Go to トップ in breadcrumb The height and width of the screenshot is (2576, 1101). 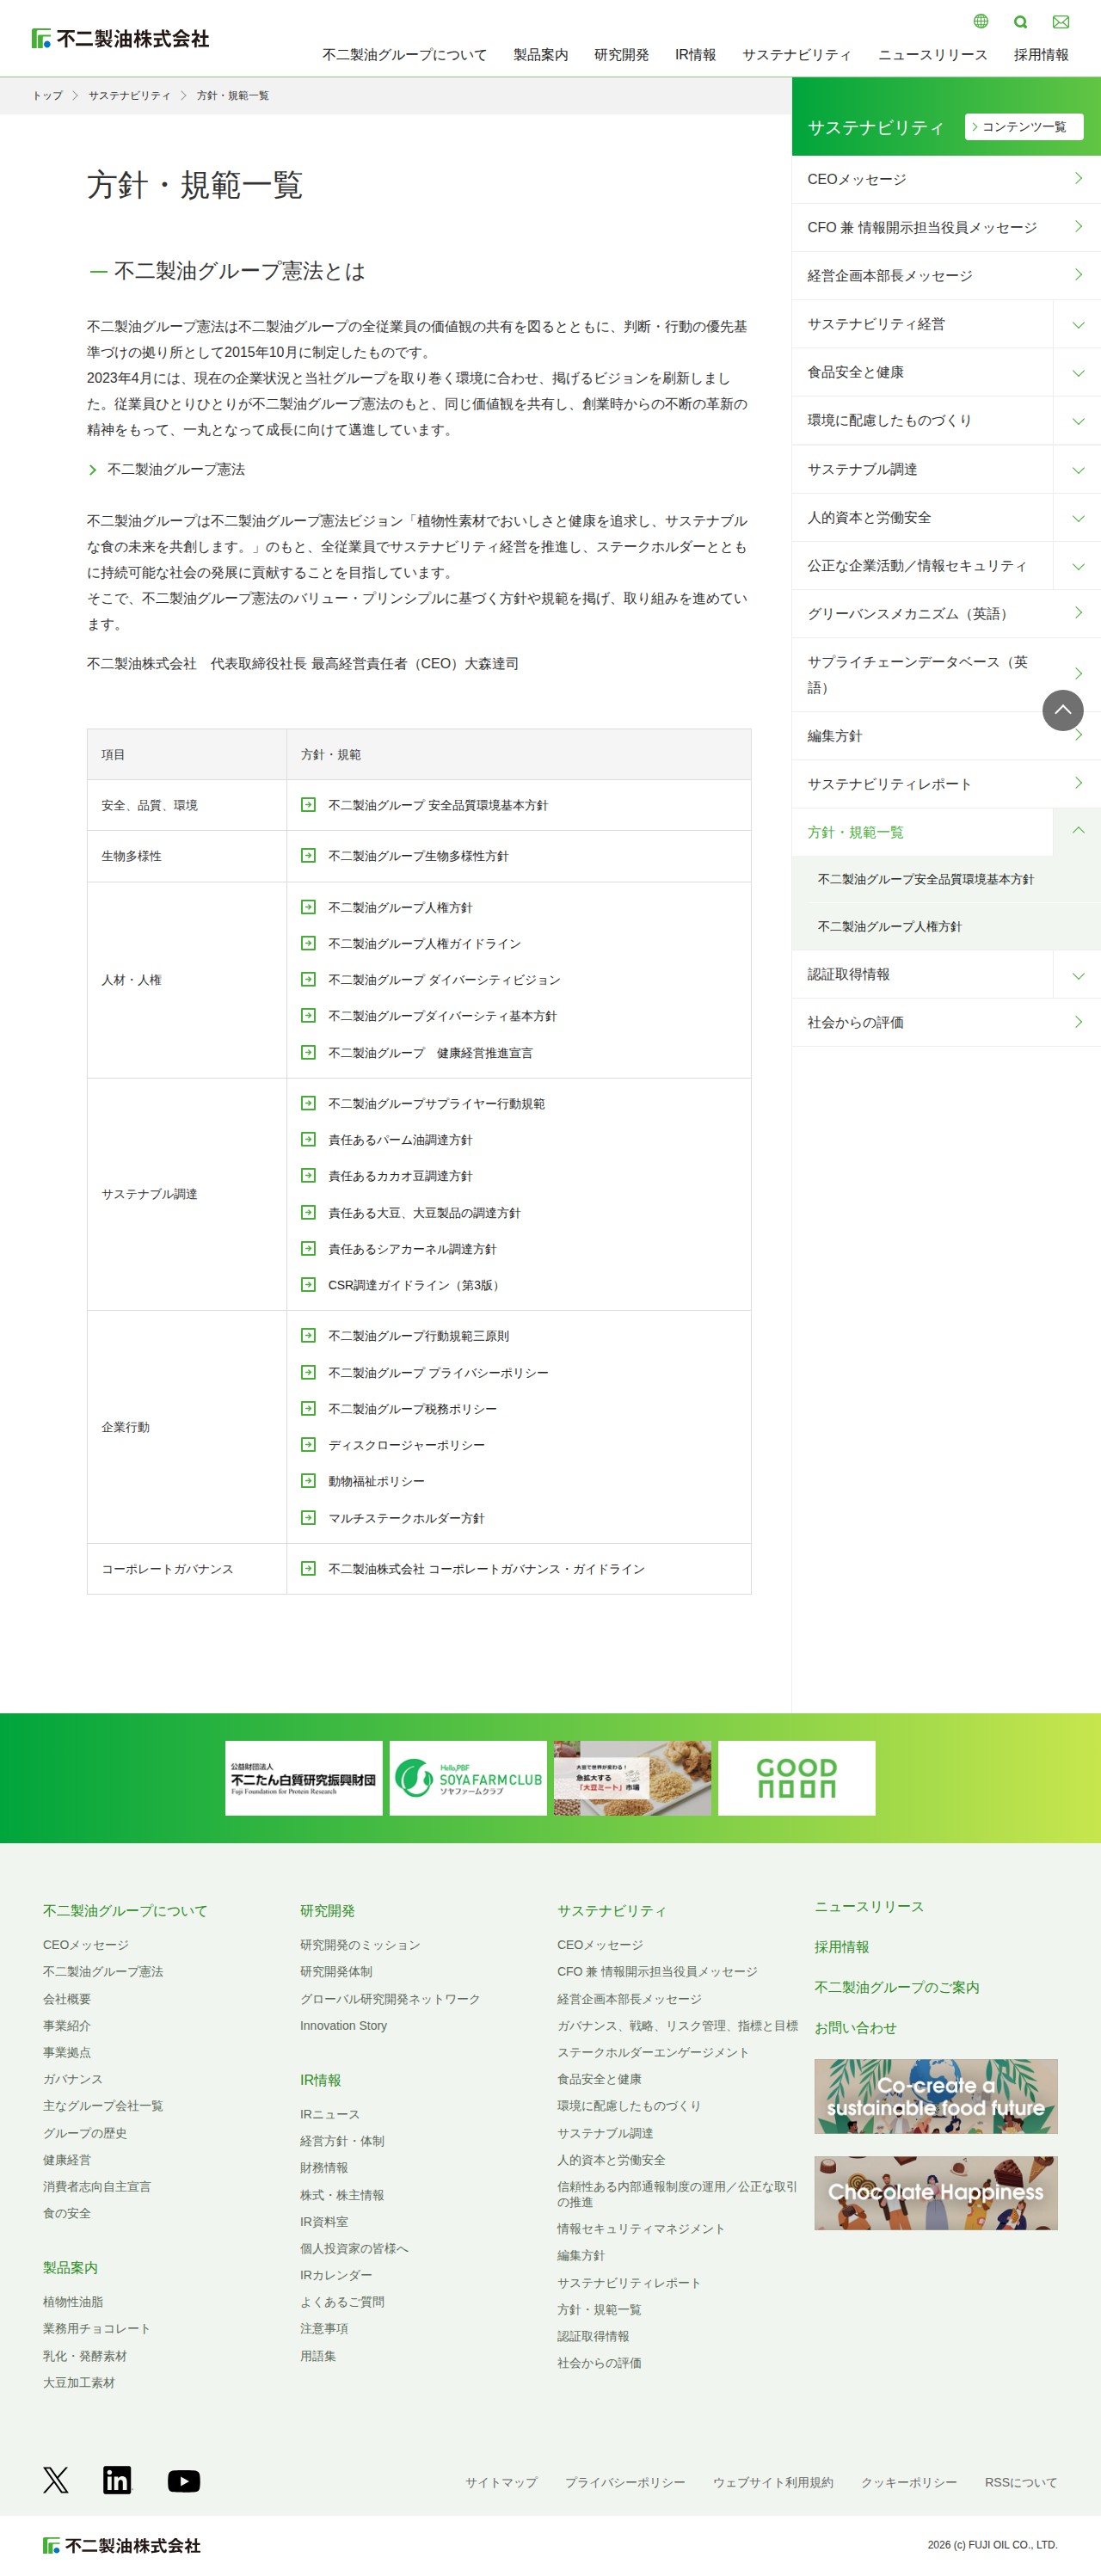coord(47,95)
